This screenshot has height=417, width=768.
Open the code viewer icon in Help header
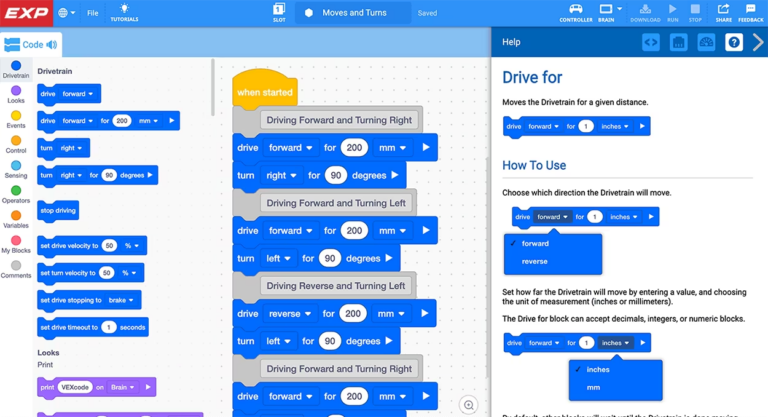pos(651,42)
